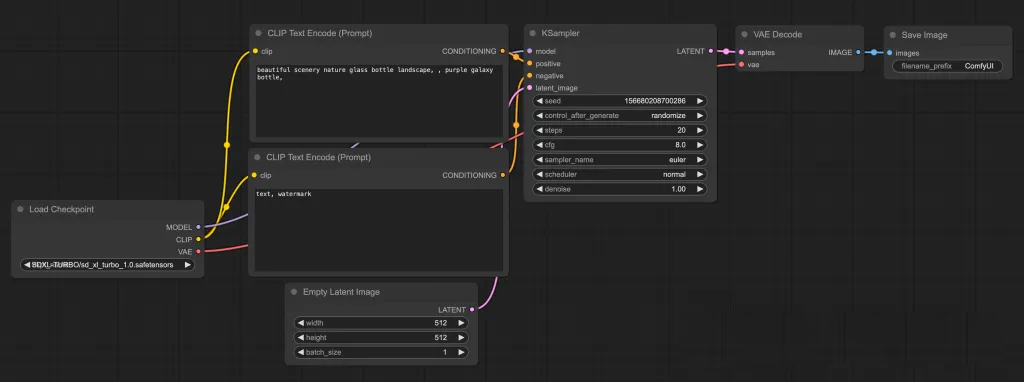Click the latent_image input socket on KSampler

pyautogui.click(x=530, y=88)
